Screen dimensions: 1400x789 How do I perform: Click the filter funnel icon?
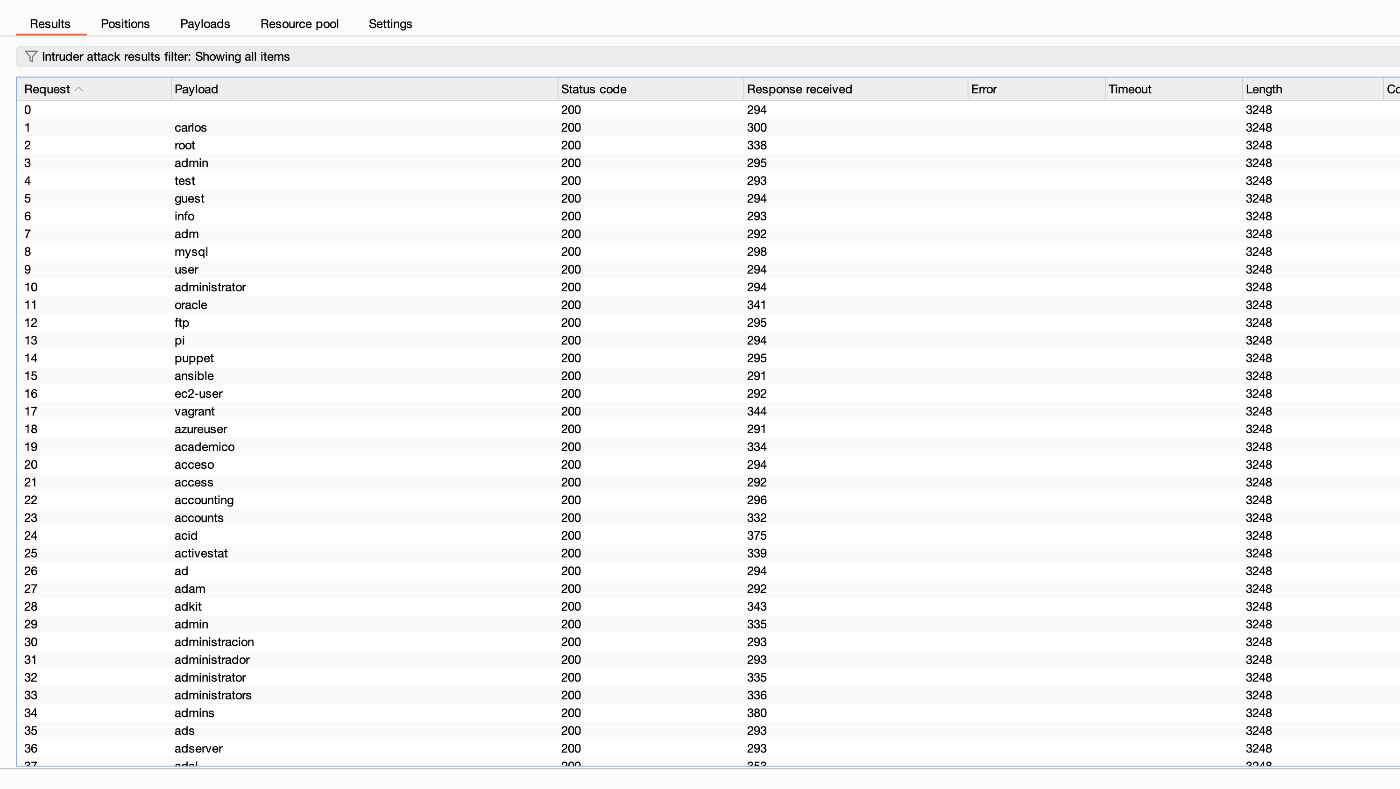pyautogui.click(x=31, y=57)
